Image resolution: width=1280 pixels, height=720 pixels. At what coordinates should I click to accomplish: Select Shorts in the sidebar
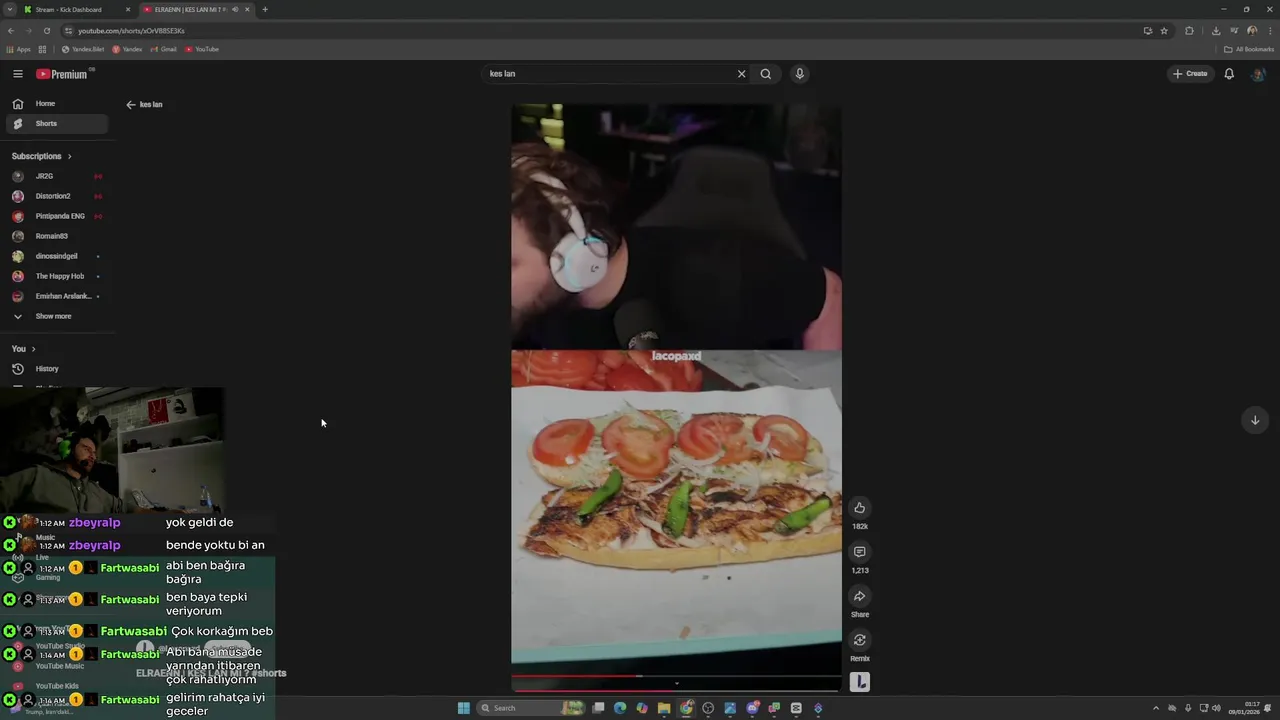[x=57, y=124]
